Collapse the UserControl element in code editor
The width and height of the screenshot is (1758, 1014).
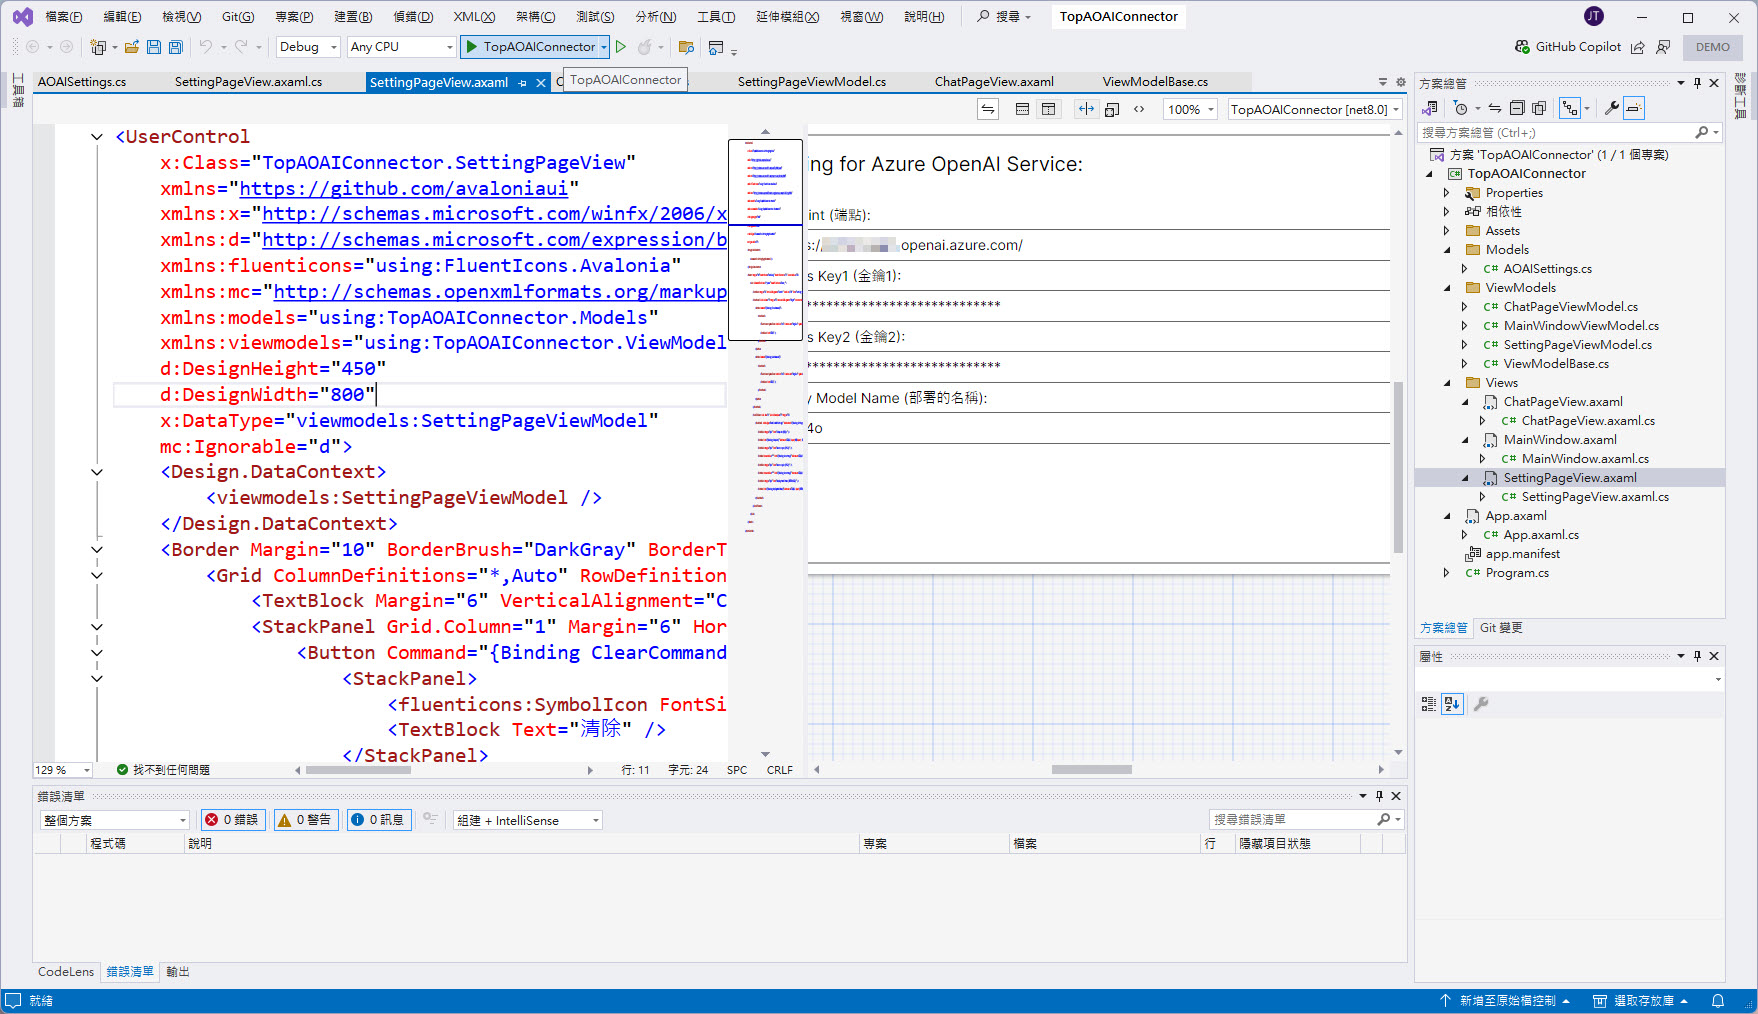pos(97,137)
